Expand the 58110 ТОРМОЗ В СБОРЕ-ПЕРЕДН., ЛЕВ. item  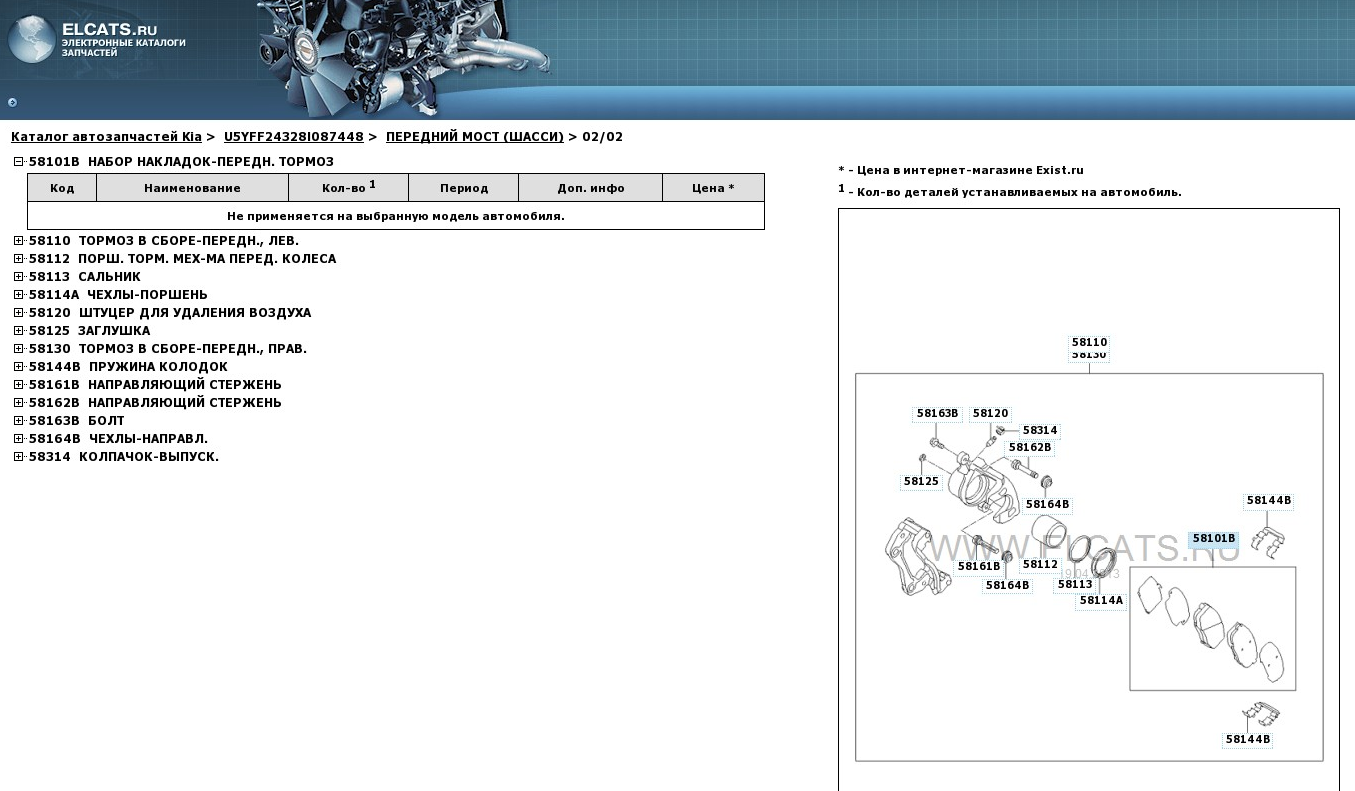point(18,241)
